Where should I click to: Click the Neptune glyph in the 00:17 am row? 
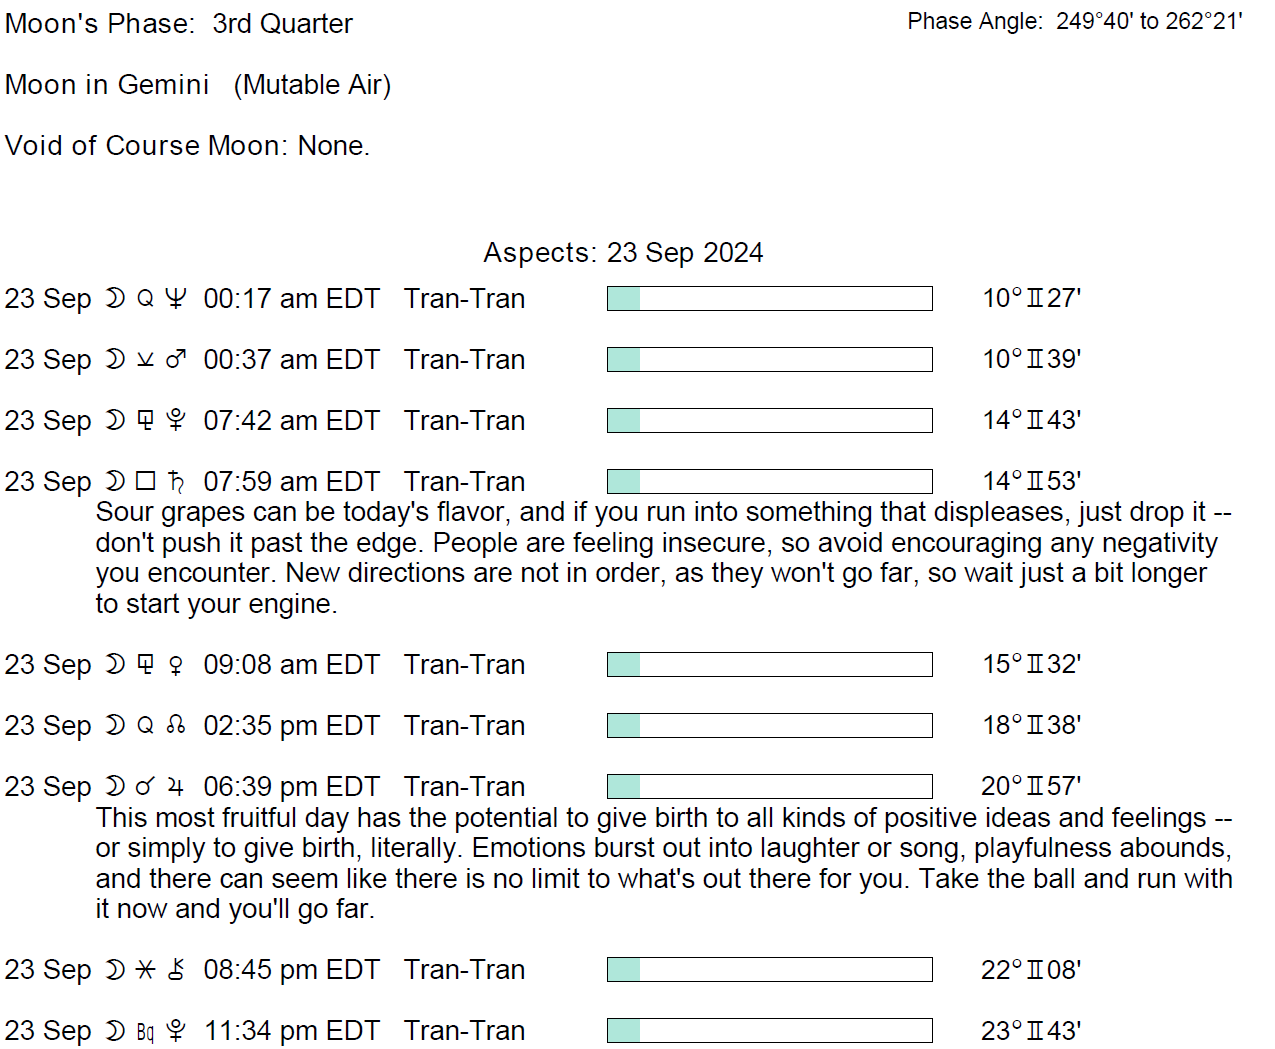[x=176, y=299]
